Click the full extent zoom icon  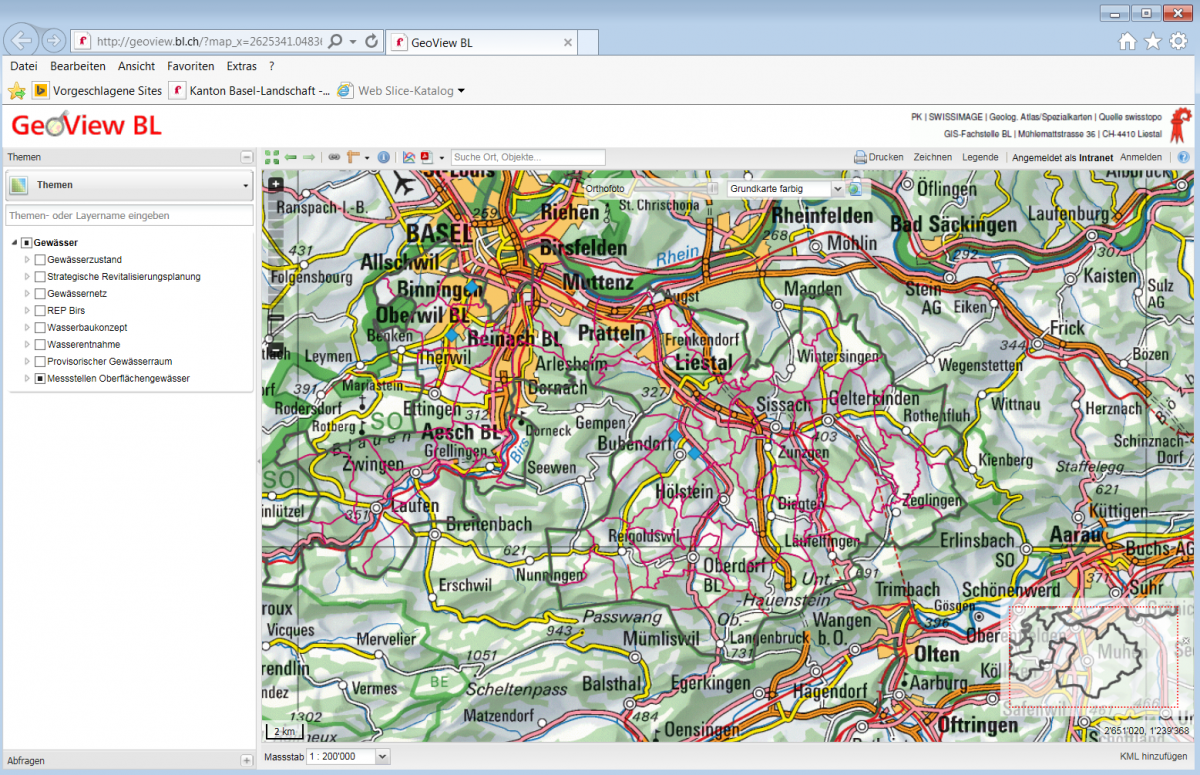click(272, 157)
